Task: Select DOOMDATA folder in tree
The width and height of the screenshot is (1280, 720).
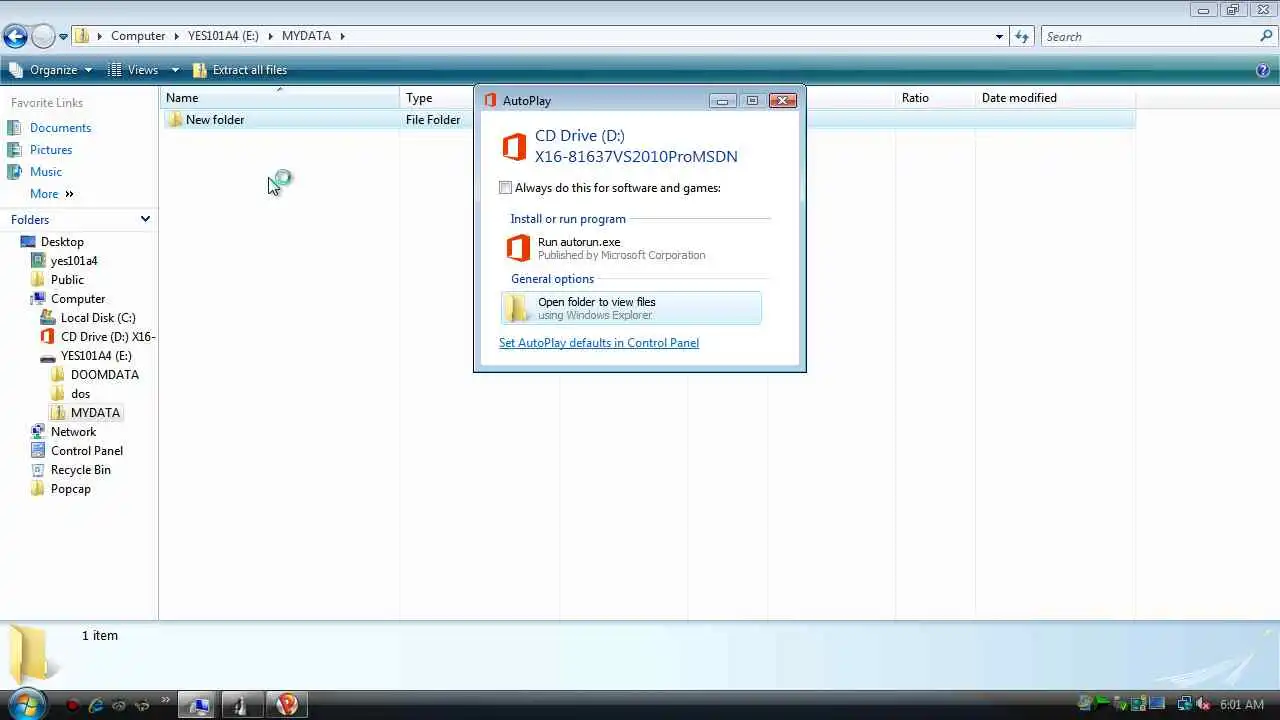Action: point(104,375)
